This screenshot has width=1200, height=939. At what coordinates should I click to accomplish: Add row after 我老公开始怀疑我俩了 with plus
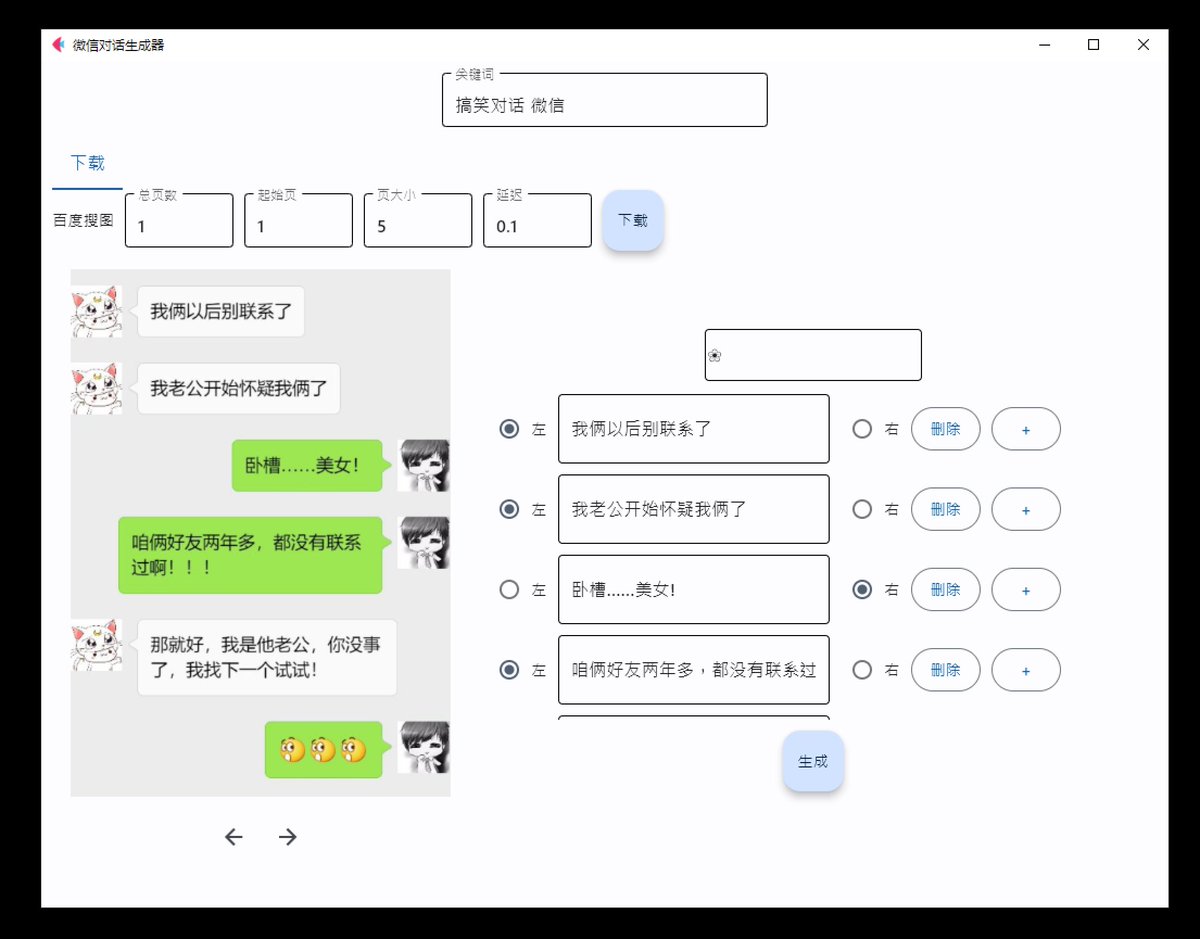pos(1026,509)
